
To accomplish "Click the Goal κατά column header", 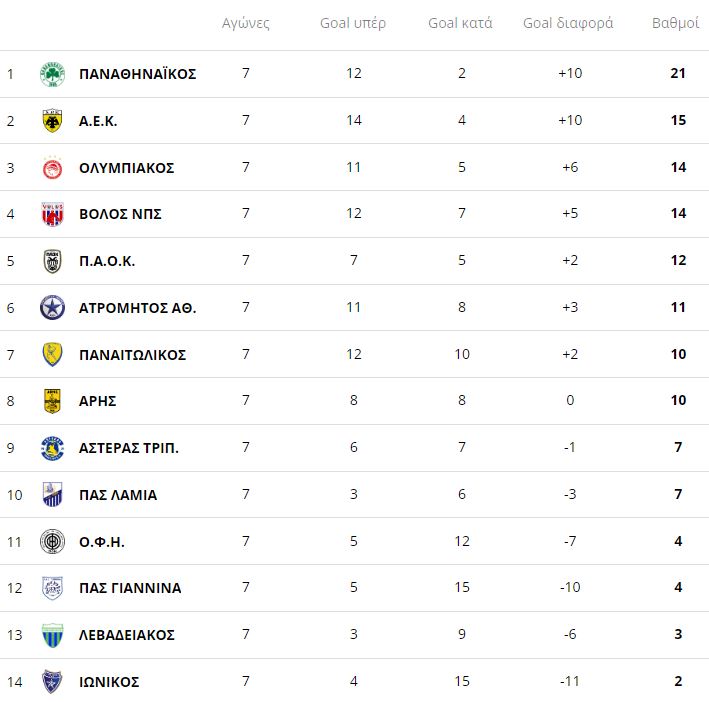I will pos(460,23).
